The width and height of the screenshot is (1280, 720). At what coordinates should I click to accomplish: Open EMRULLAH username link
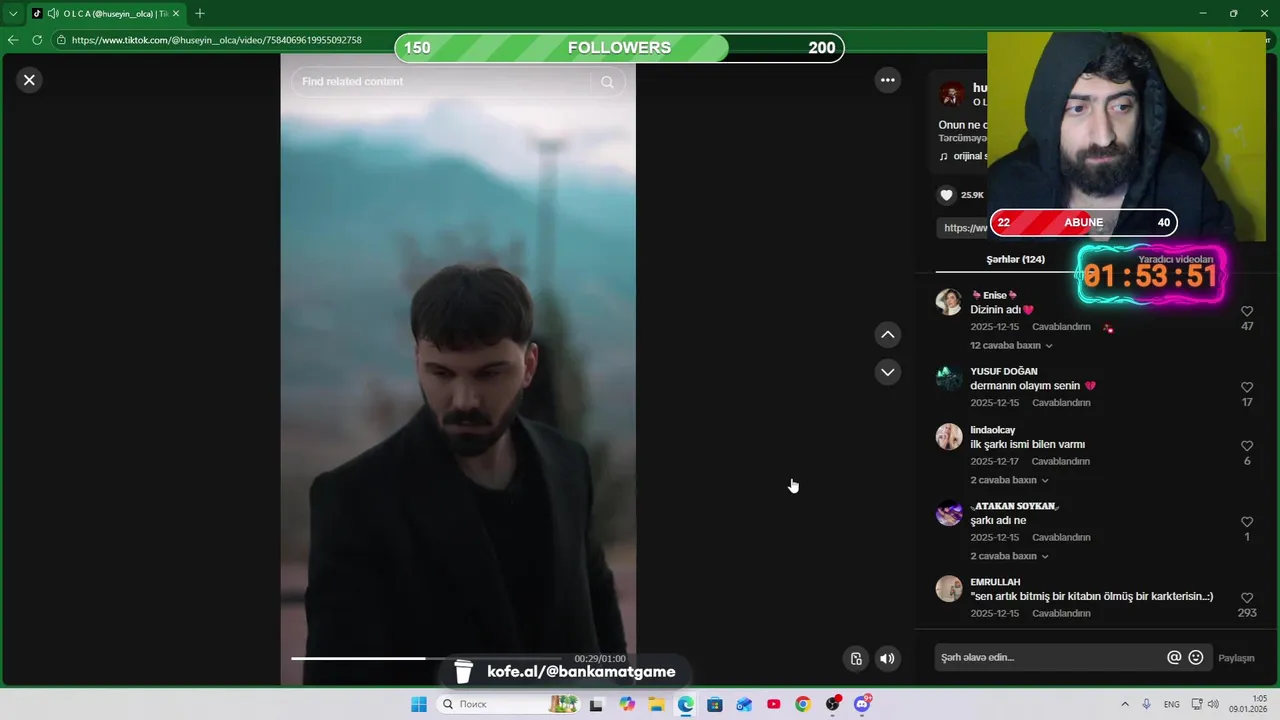click(995, 582)
